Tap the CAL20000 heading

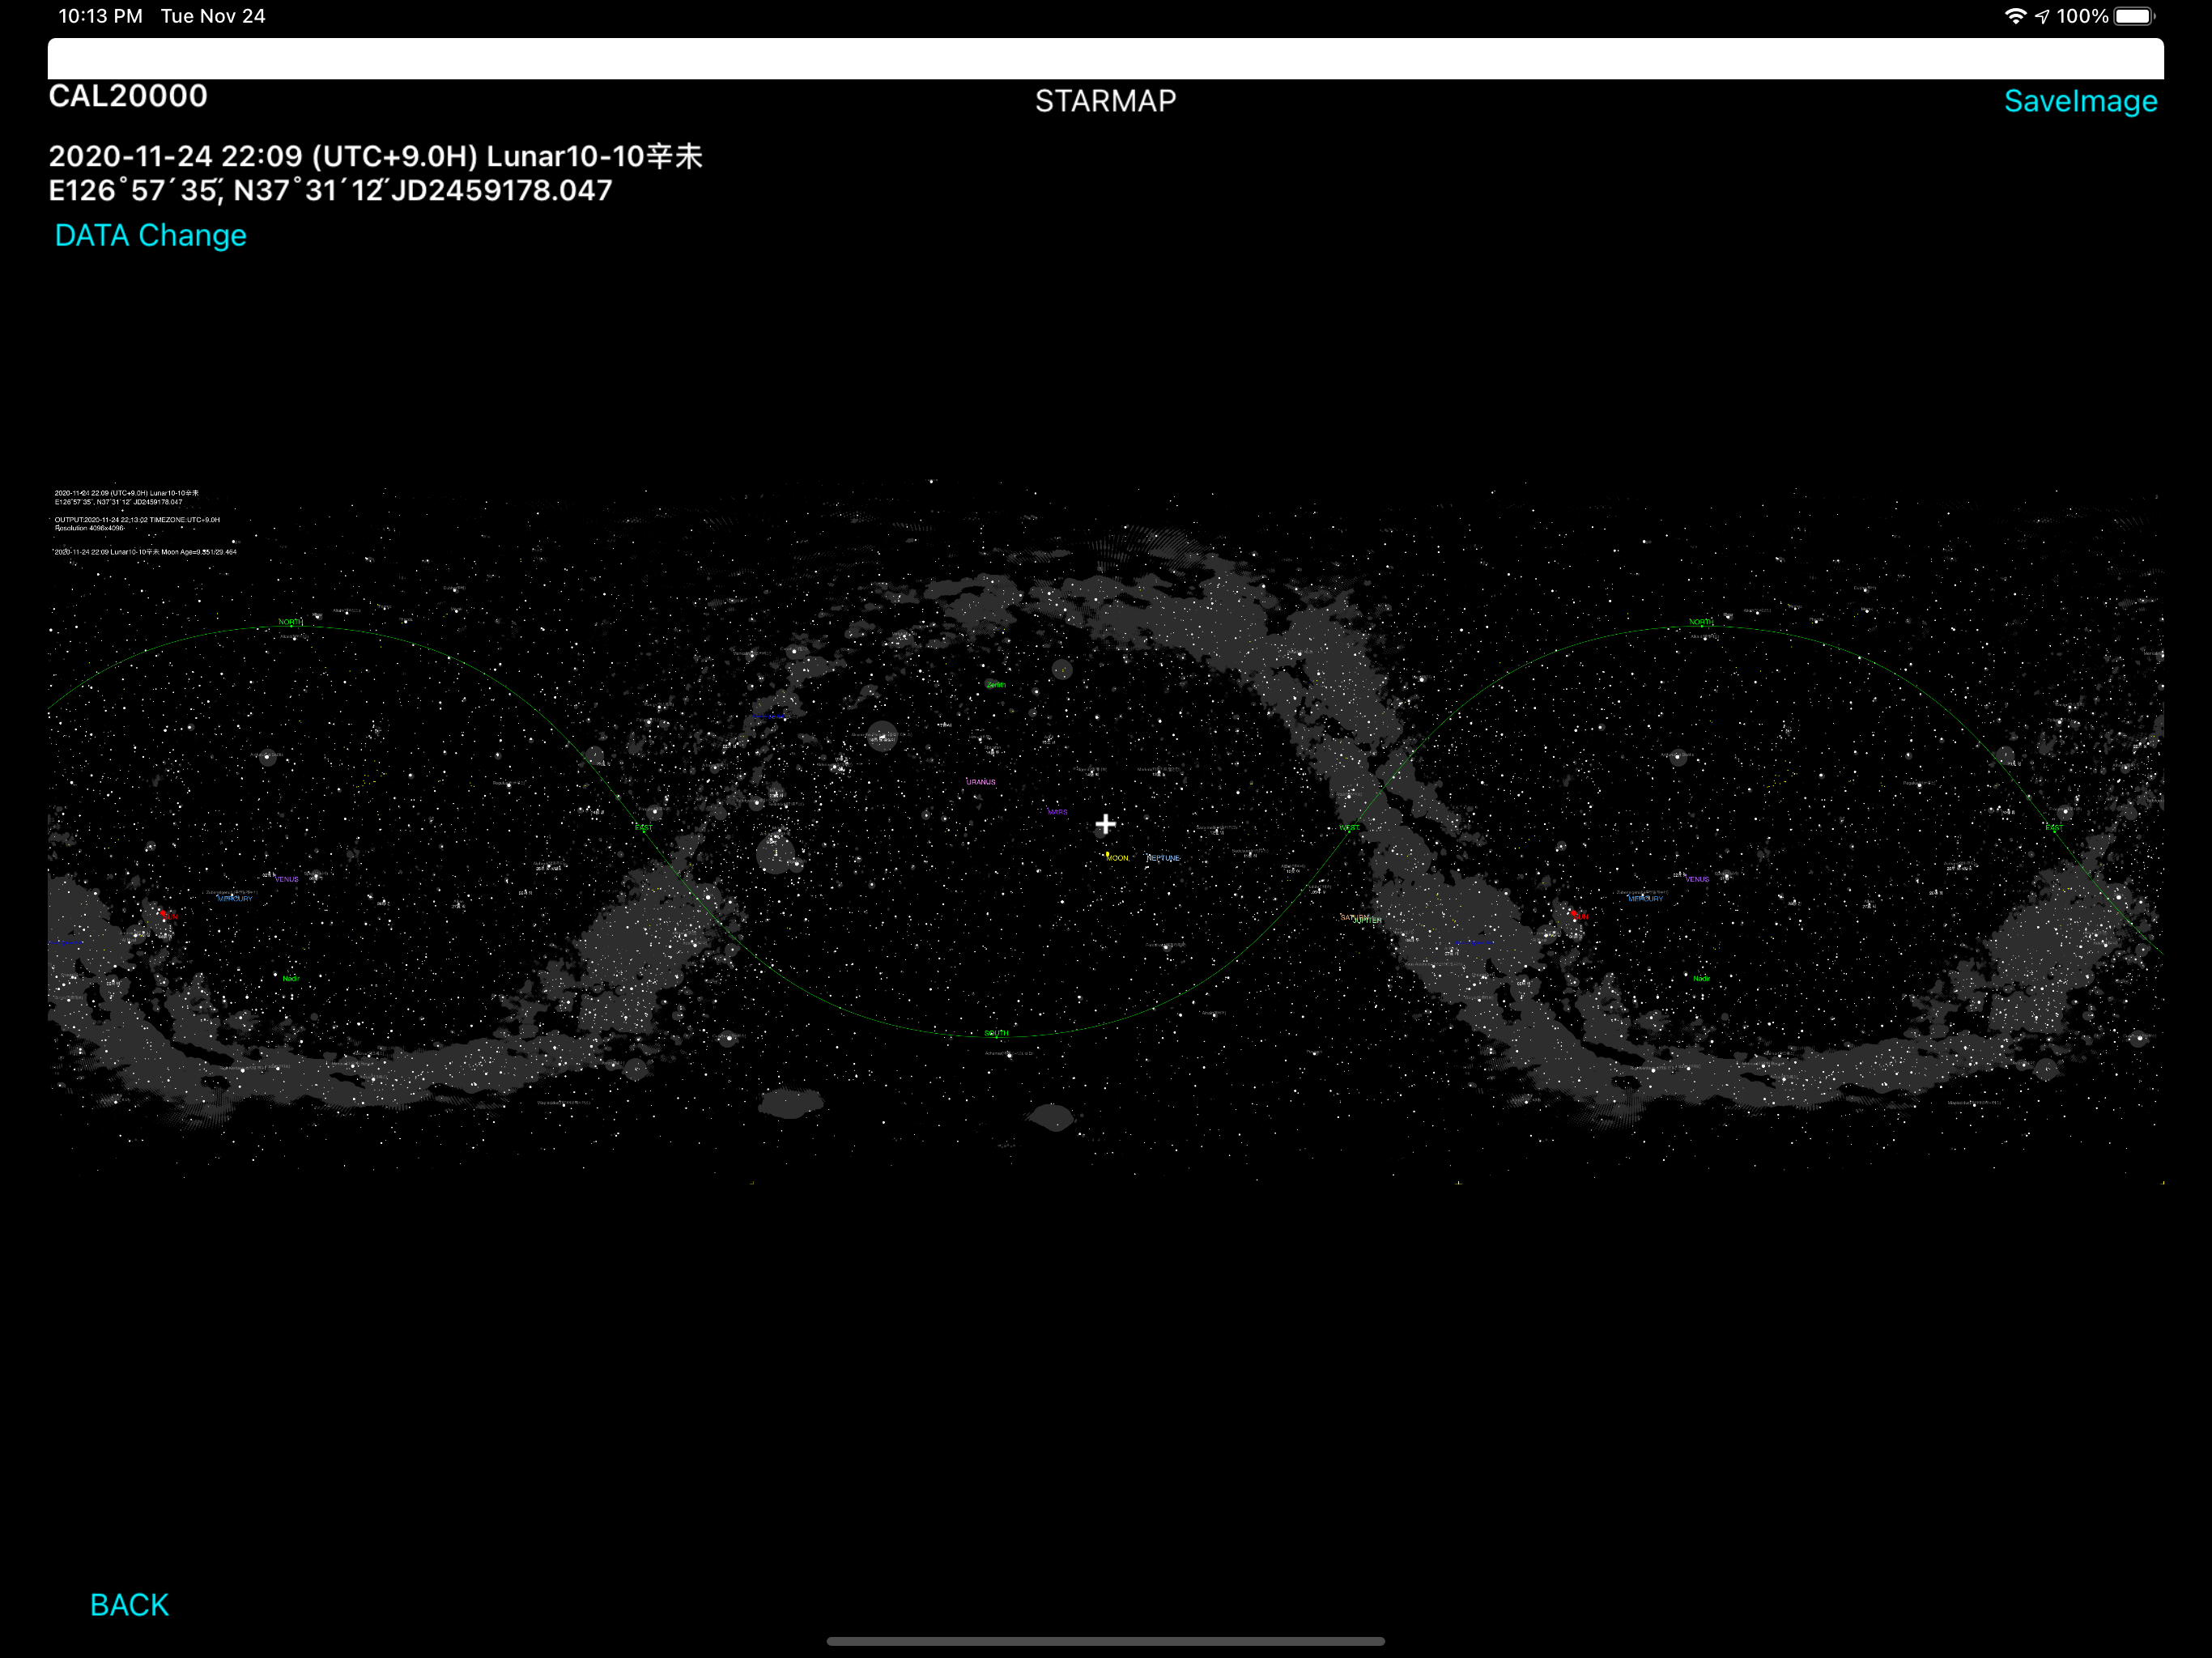point(128,96)
